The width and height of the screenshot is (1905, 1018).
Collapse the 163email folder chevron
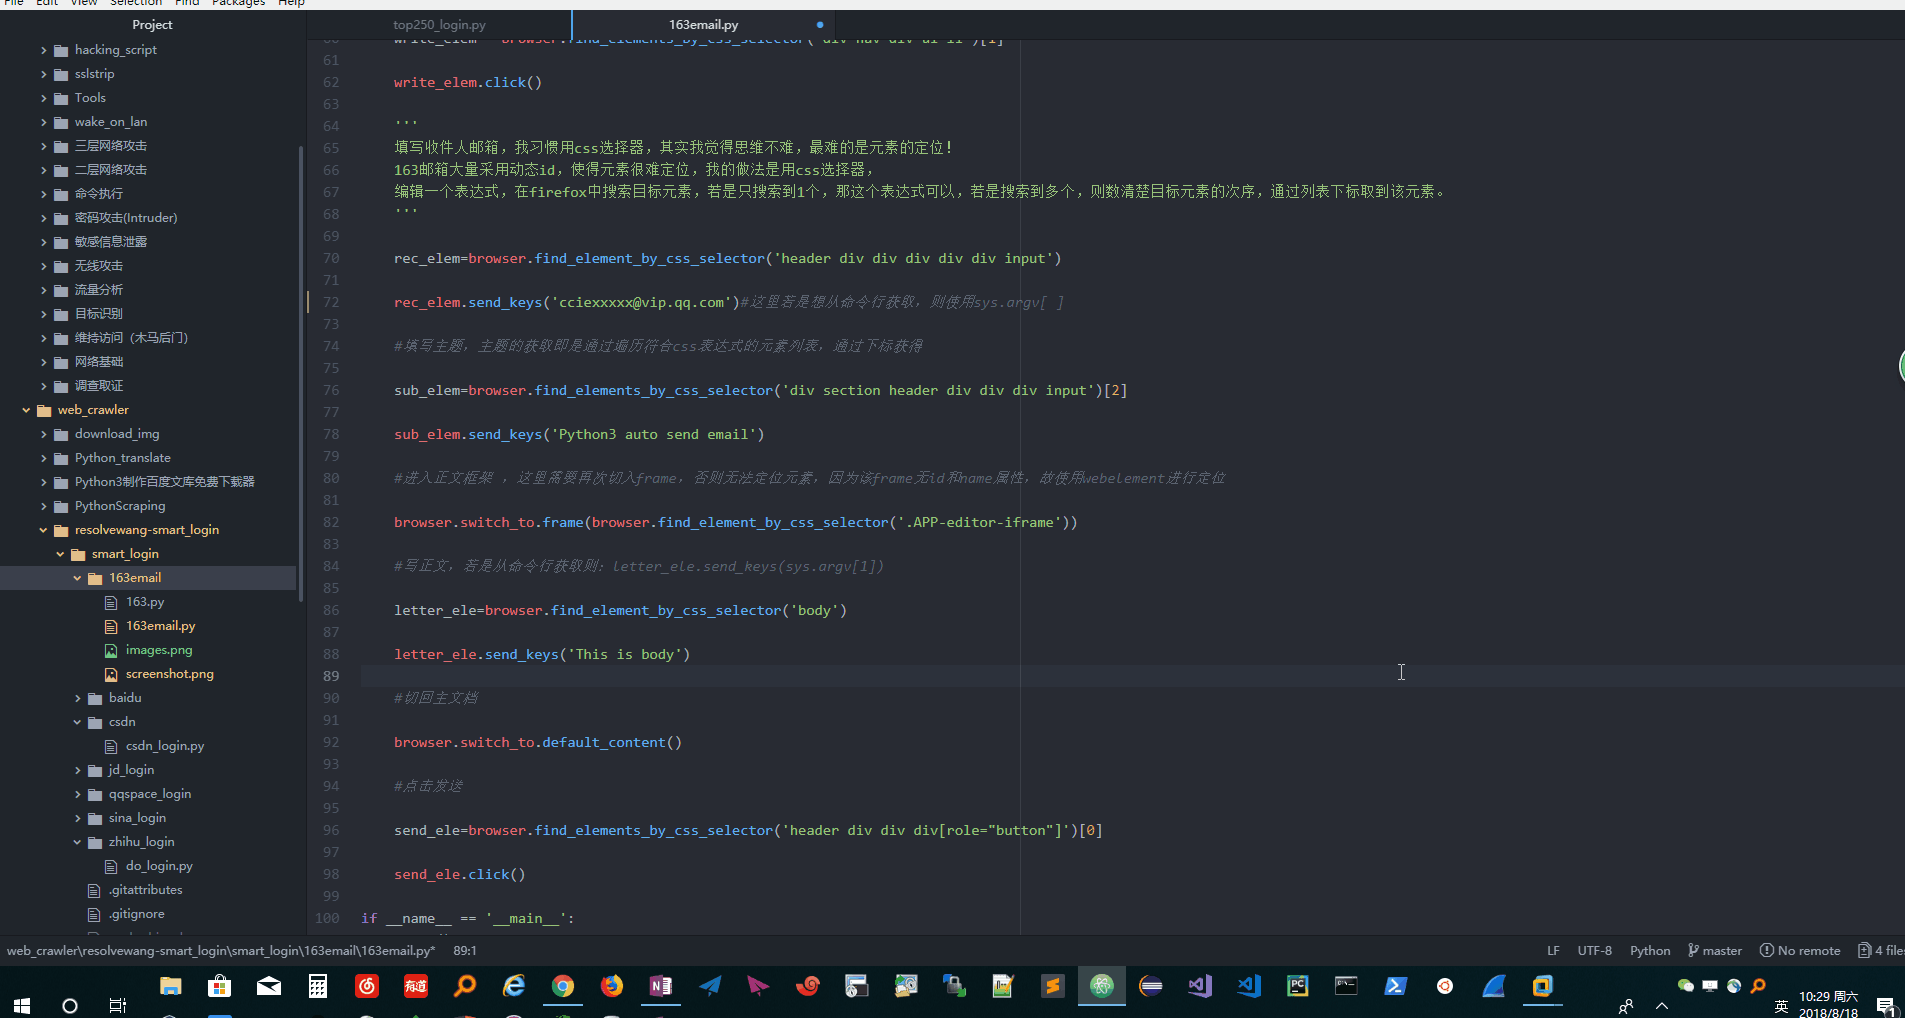click(78, 578)
